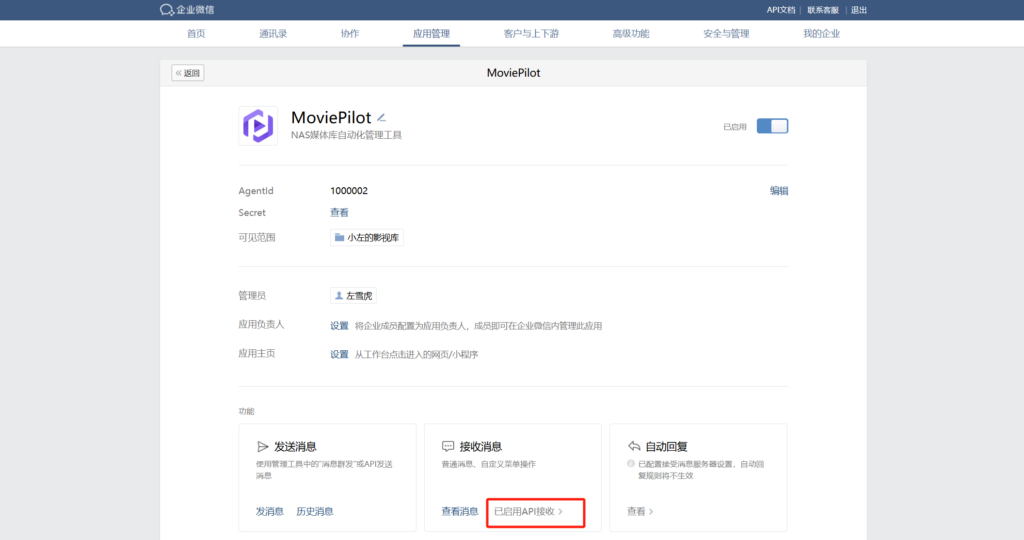Open the 客户与上下游 tab

[x=531, y=33]
